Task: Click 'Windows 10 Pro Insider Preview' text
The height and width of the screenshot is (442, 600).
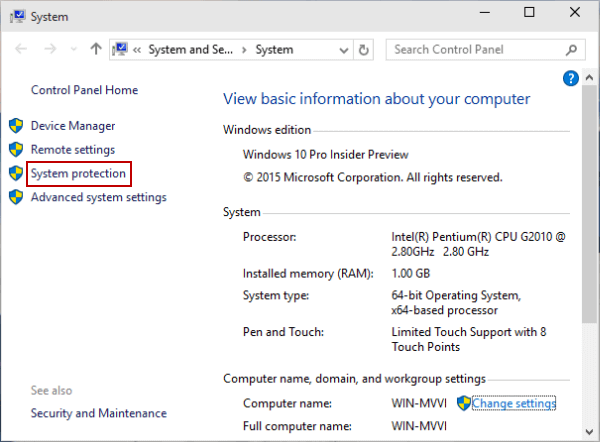Action: pos(326,155)
